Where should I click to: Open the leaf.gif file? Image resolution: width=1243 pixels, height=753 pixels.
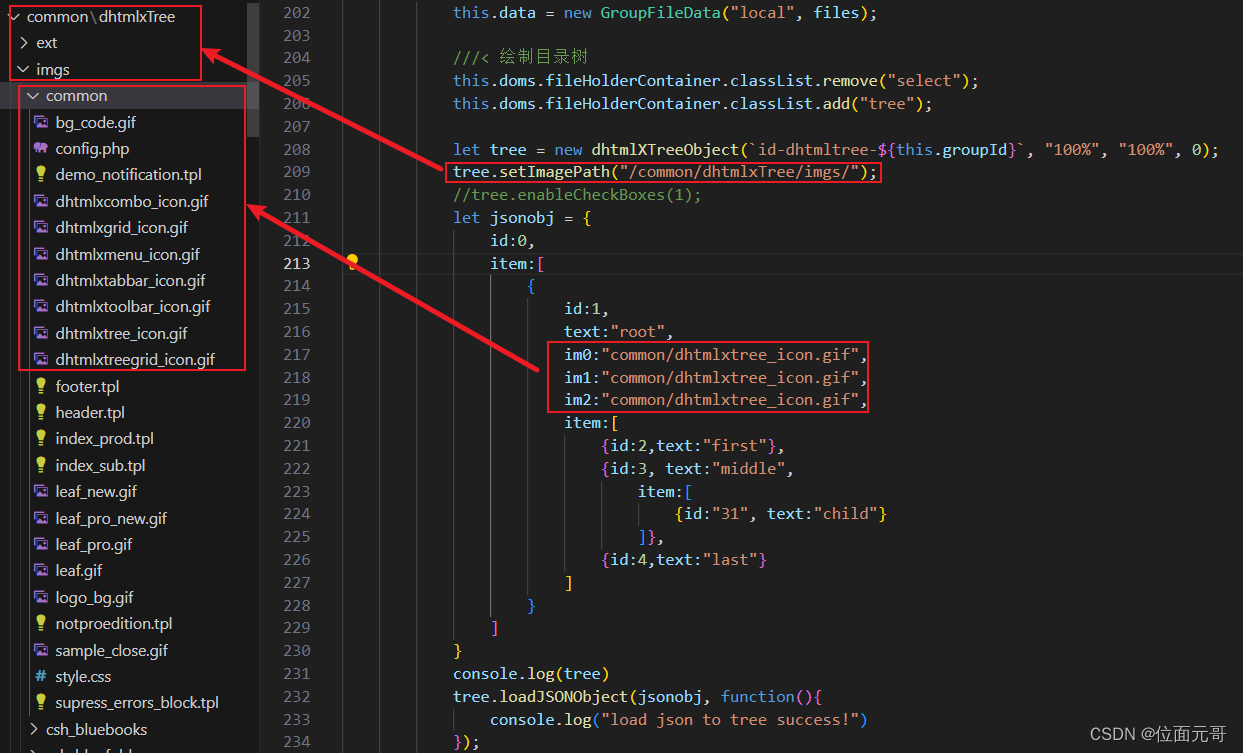coord(79,571)
